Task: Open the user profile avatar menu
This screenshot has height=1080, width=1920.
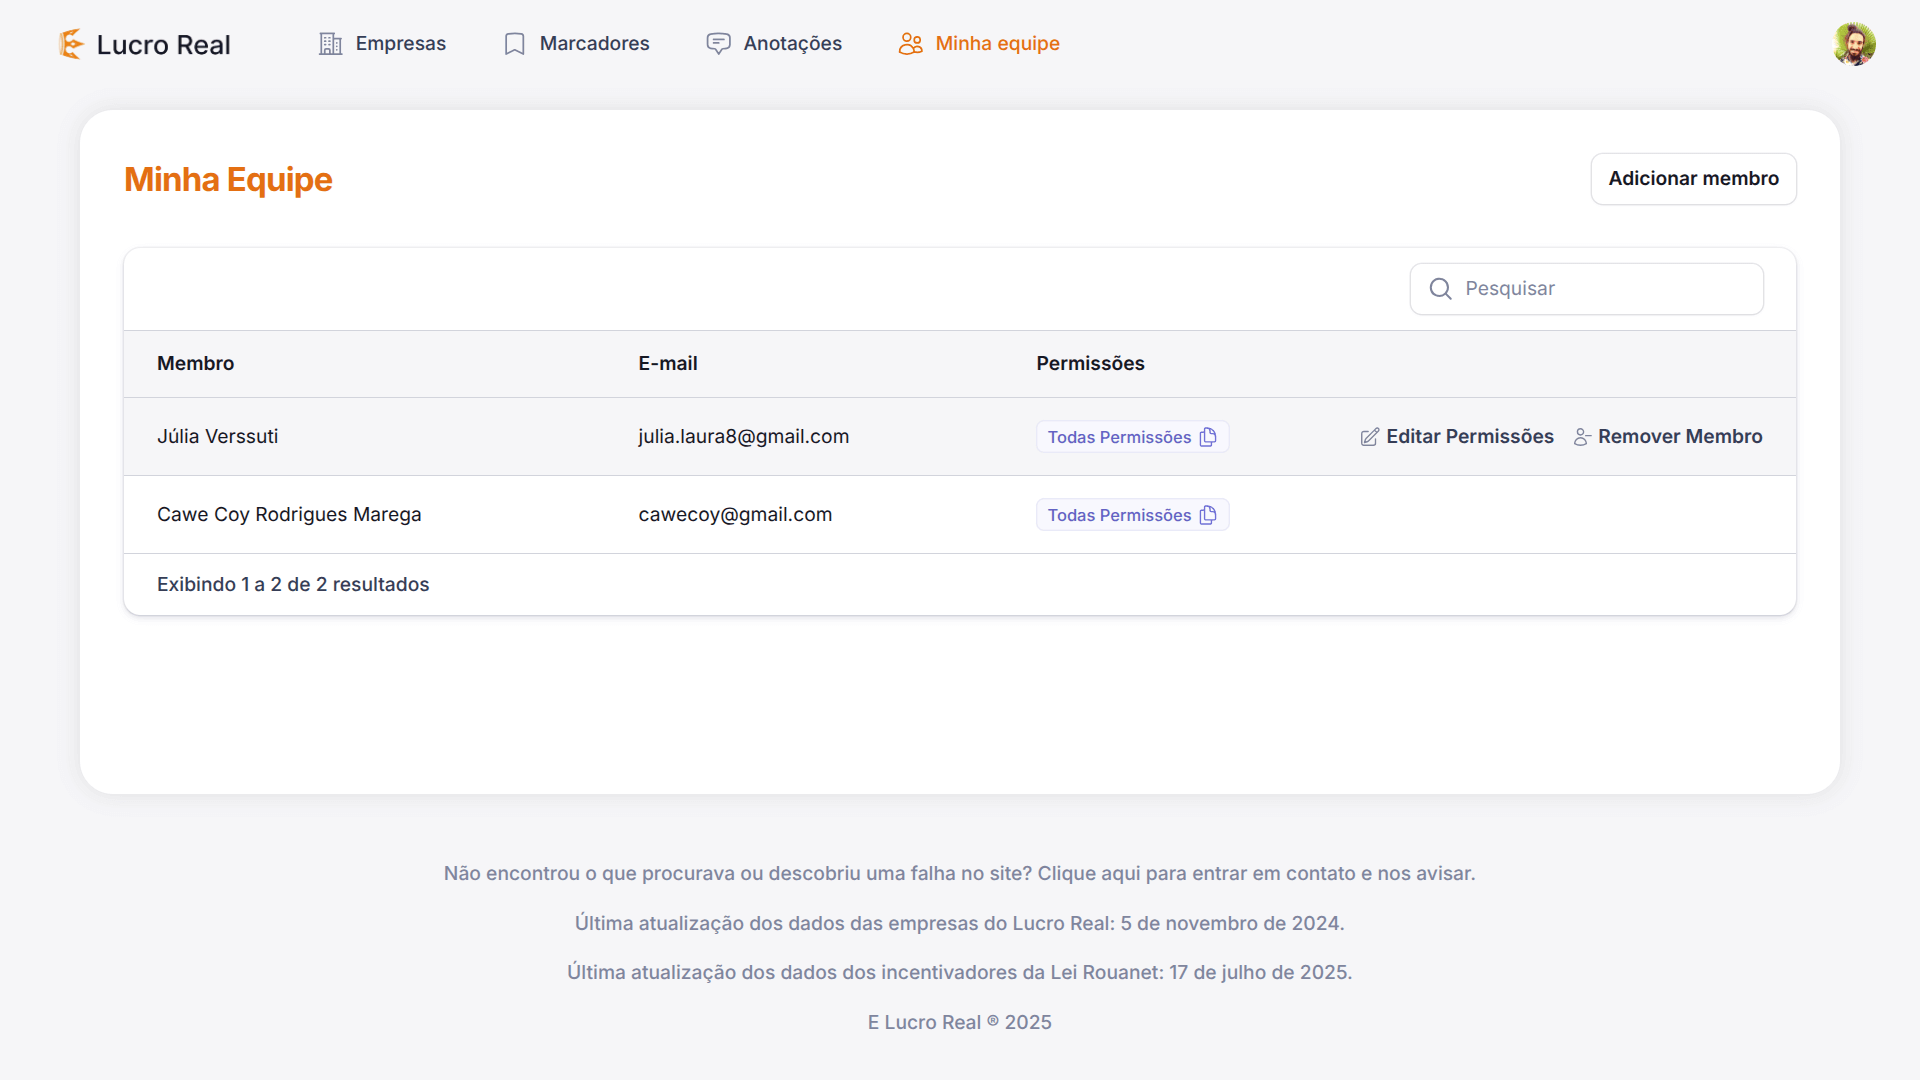Action: [1854, 44]
